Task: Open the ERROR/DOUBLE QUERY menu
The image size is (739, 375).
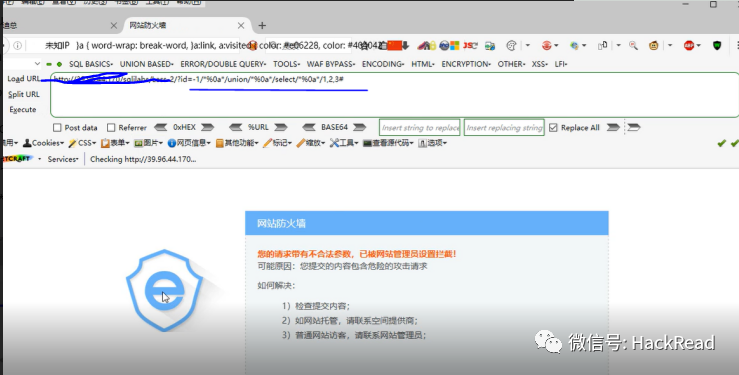Action: (x=223, y=64)
